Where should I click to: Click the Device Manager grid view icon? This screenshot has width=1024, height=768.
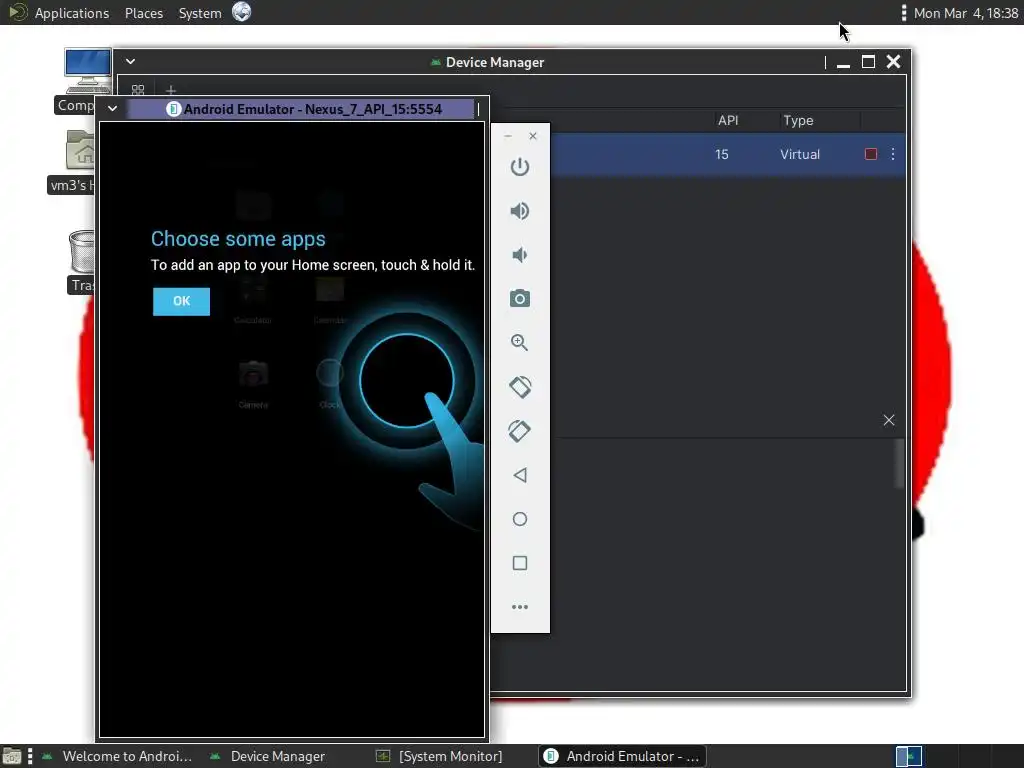[x=138, y=90]
